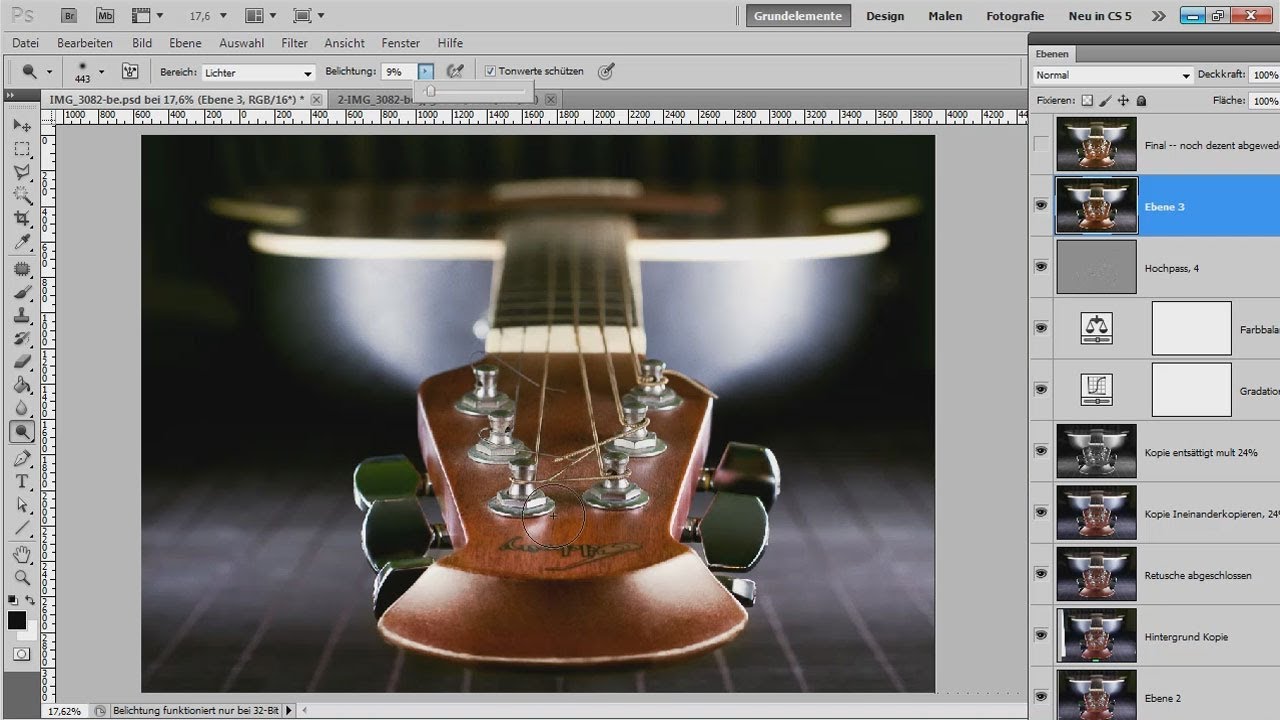The height and width of the screenshot is (720, 1280).
Task: Launch Adobe Bridge with Br icon
Action: click(69, 16)
